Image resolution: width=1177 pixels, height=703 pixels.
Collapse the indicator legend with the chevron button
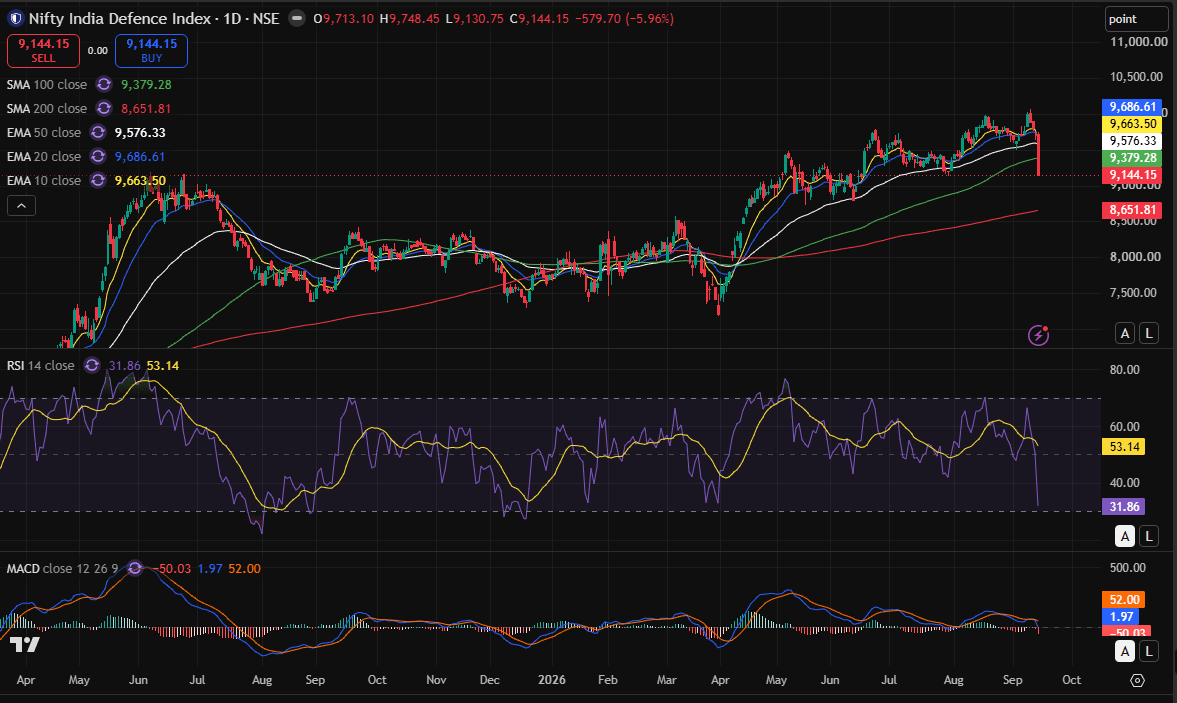tap(21, 206)
